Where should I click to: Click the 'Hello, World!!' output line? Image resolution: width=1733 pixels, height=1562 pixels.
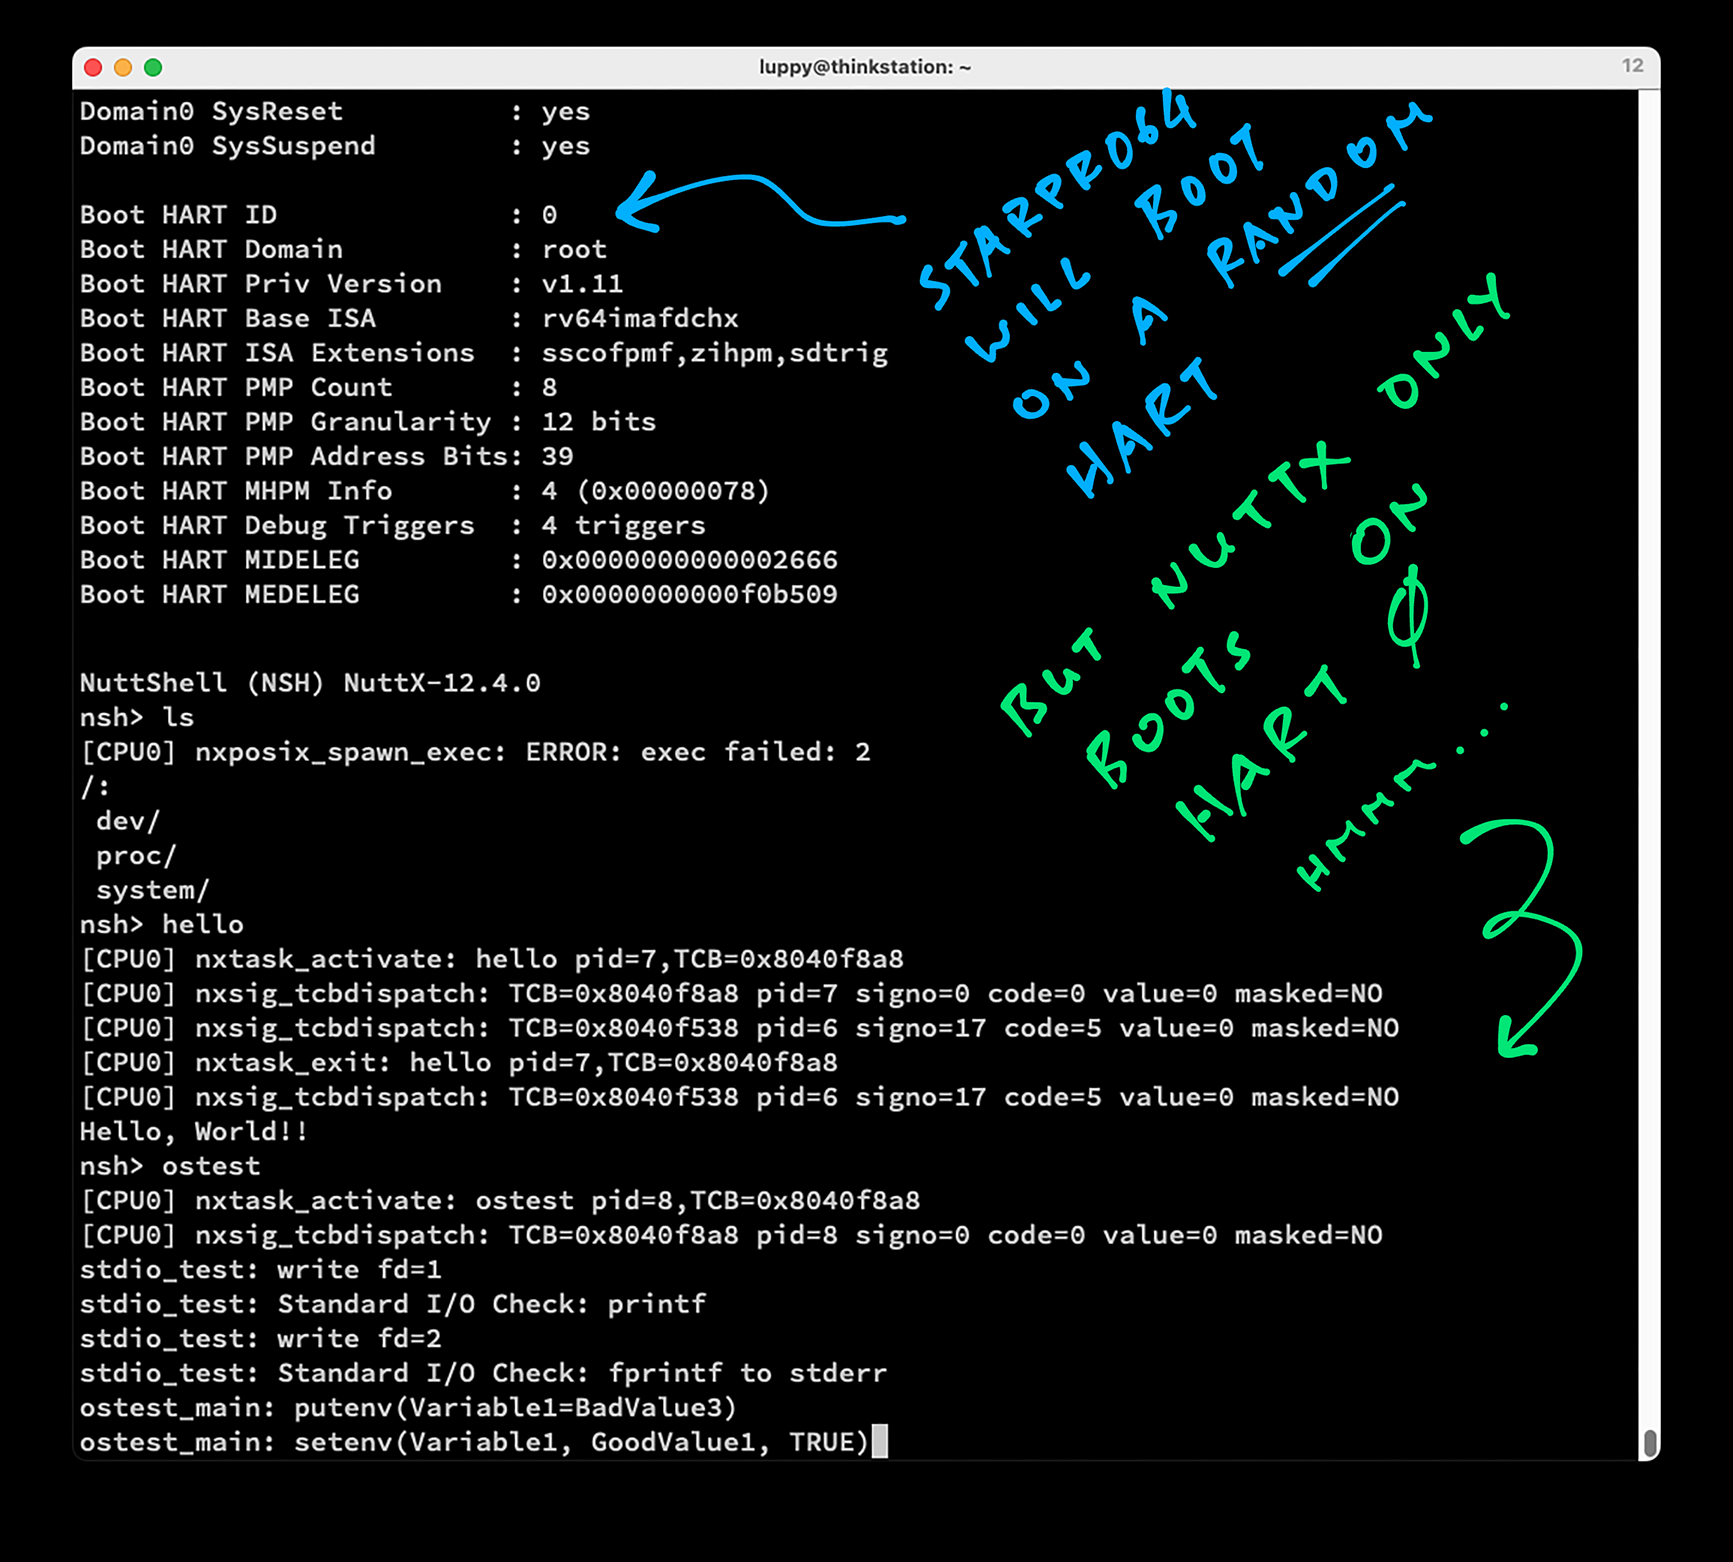(194, 1131)
